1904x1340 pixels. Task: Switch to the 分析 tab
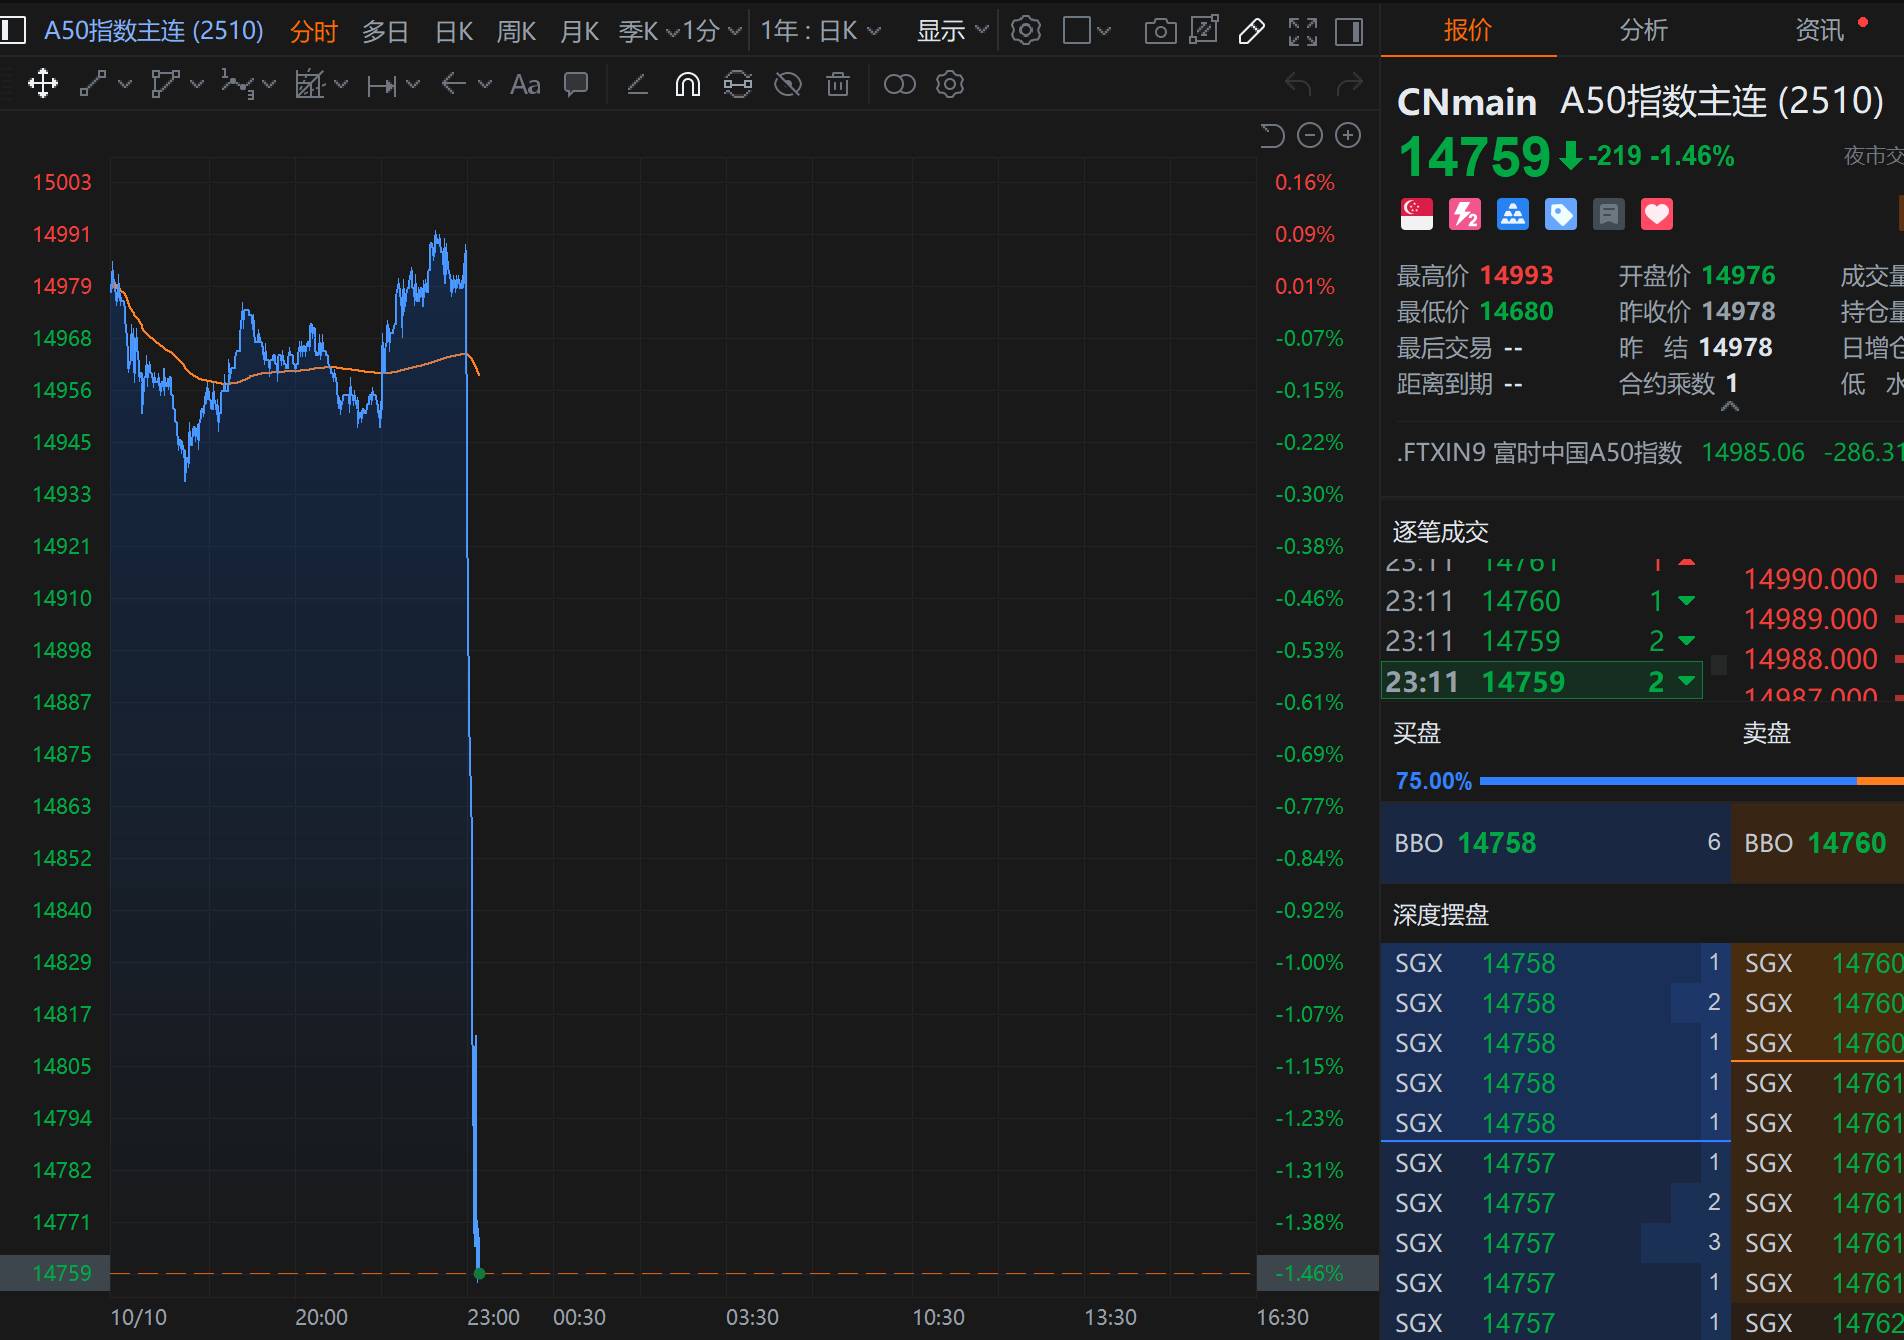(x=1643, y=30)
